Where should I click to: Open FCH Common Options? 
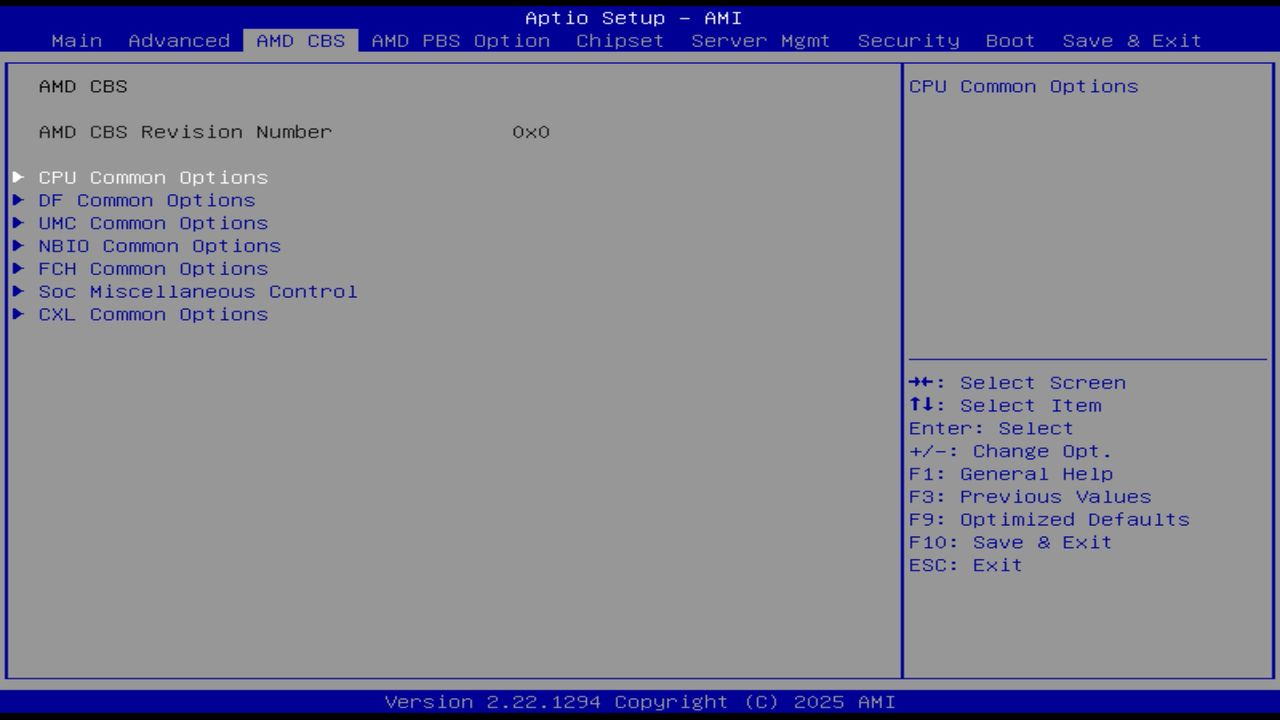click(153, 268)
